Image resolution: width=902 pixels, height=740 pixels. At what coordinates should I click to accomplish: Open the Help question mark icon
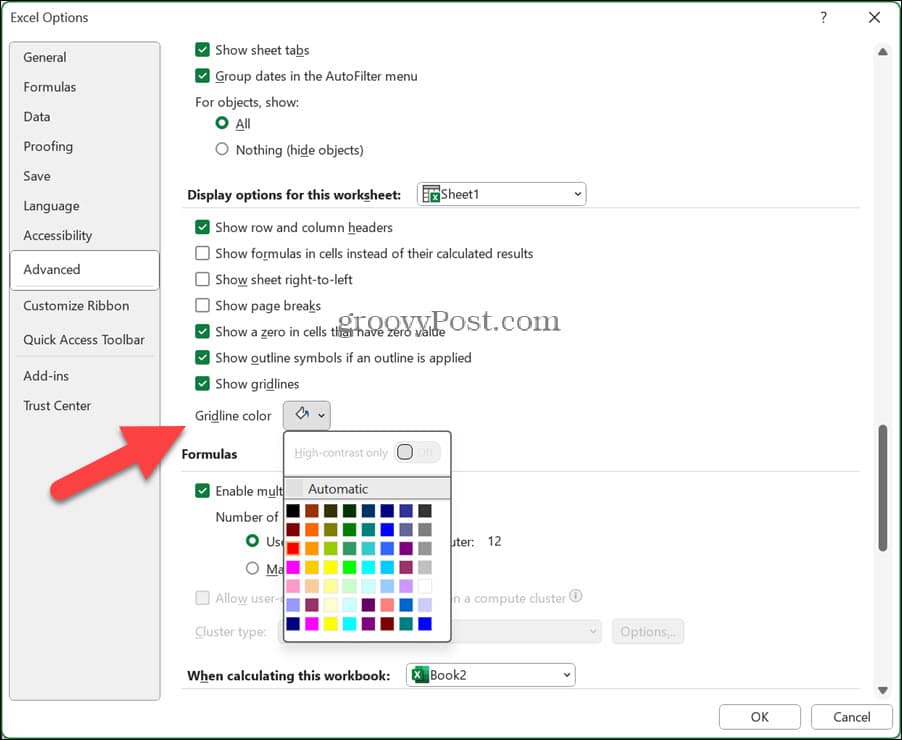(823, 18)
